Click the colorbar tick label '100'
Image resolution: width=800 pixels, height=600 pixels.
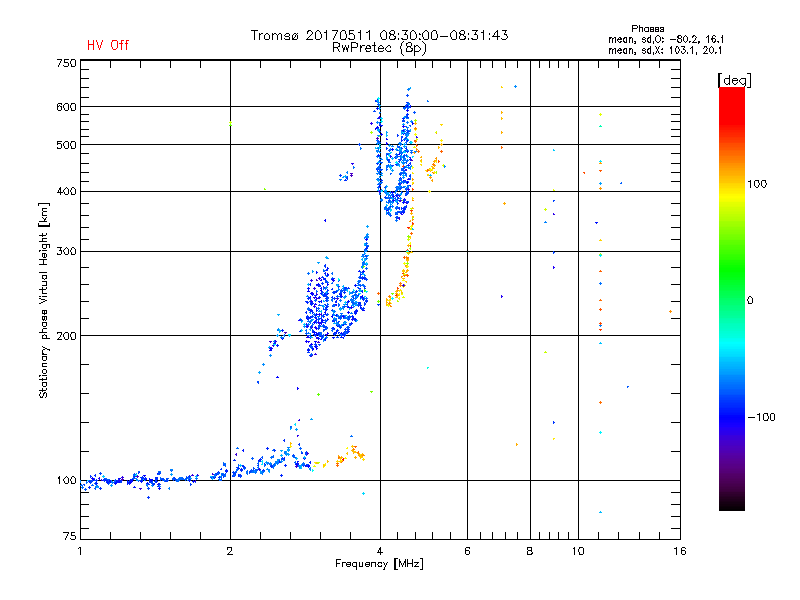pyautogui.click(x=757, y=184)
